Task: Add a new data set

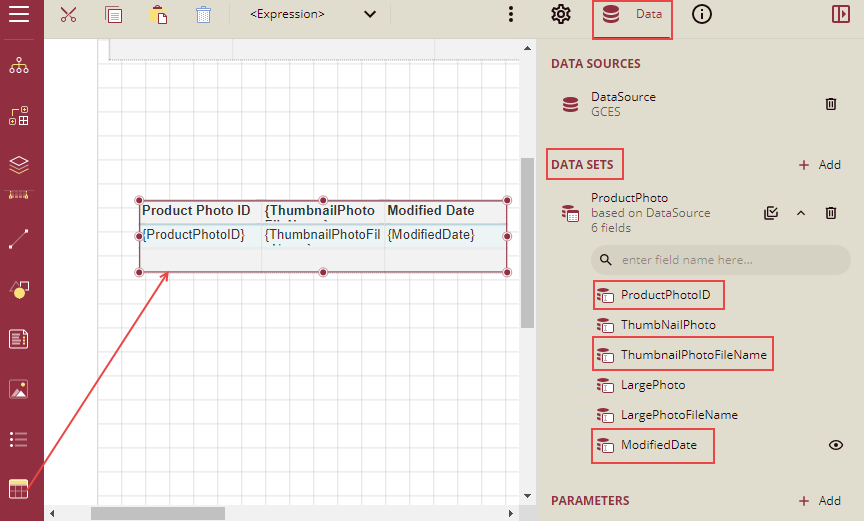Action: coord(819,165)
